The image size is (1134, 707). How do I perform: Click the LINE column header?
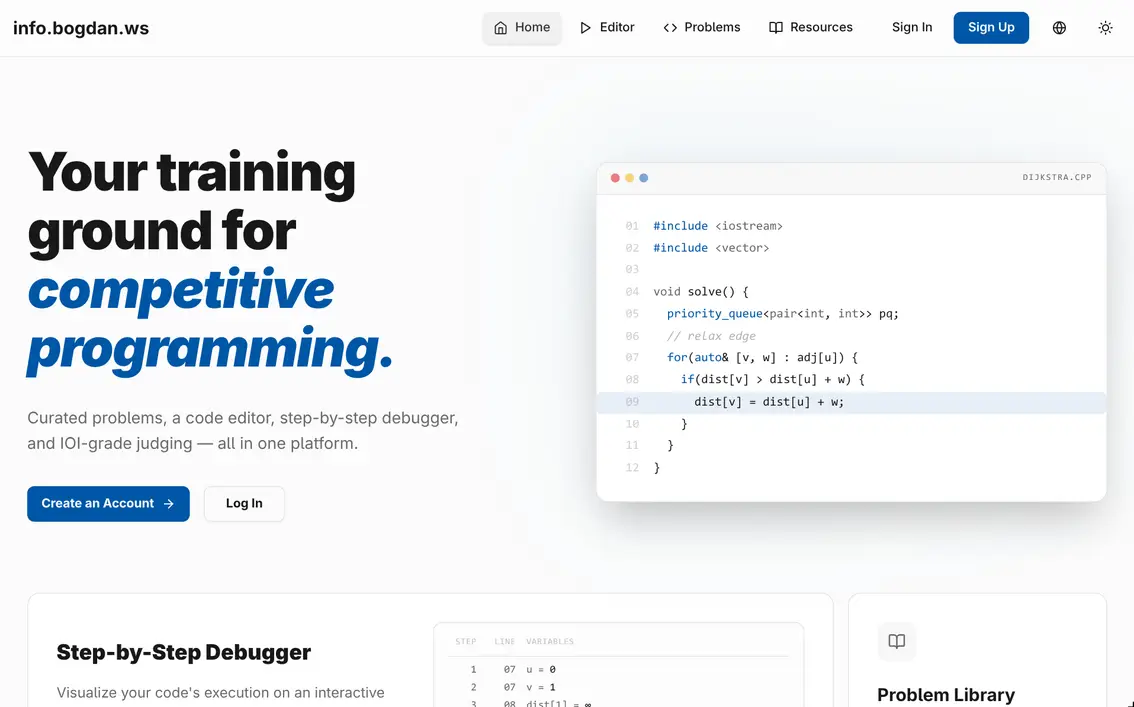[504, 641]
